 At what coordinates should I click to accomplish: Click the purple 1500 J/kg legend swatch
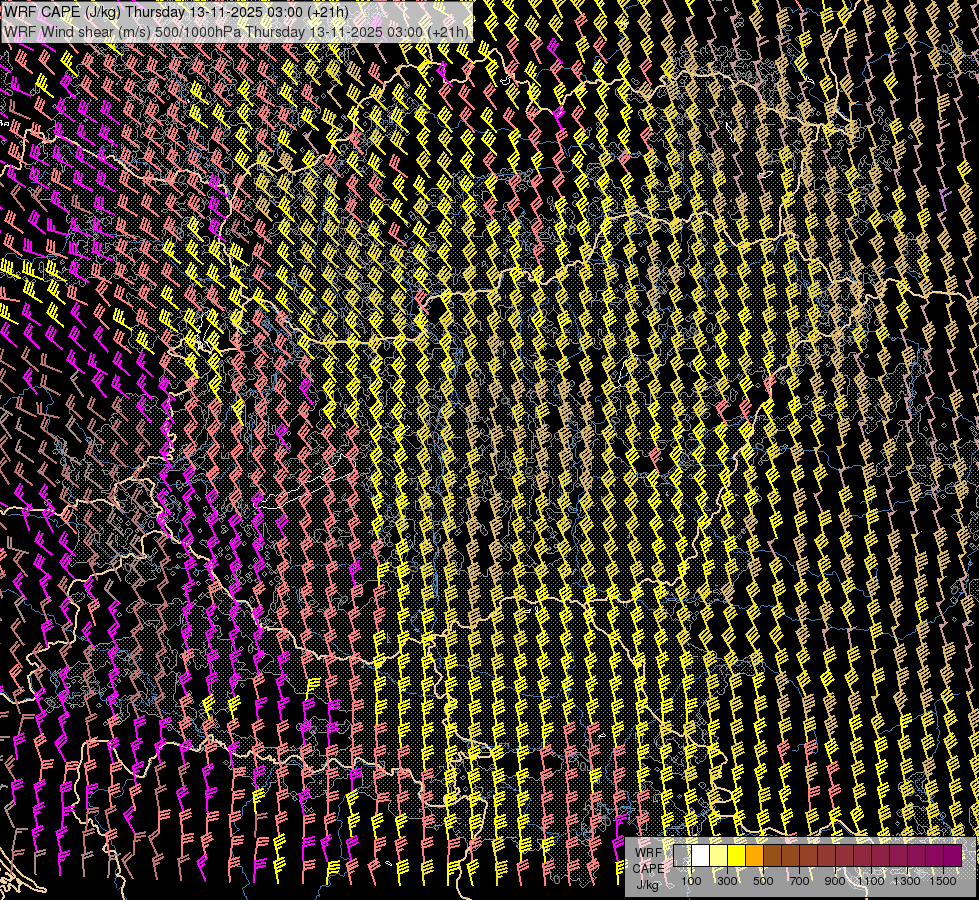point(953,855)
